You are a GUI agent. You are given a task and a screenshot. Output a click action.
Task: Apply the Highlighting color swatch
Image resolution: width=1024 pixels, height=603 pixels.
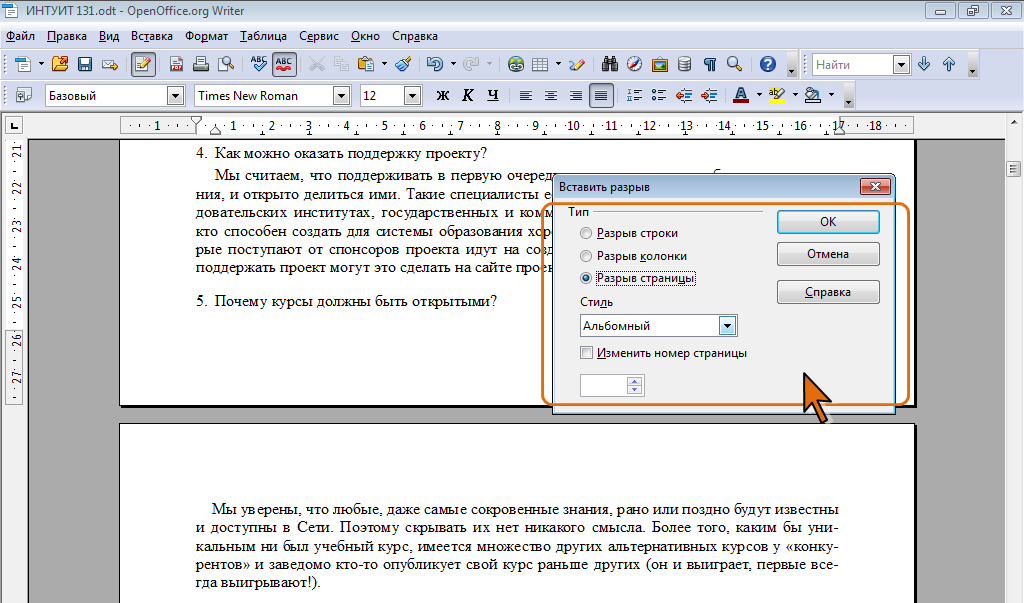click(776, 95)
